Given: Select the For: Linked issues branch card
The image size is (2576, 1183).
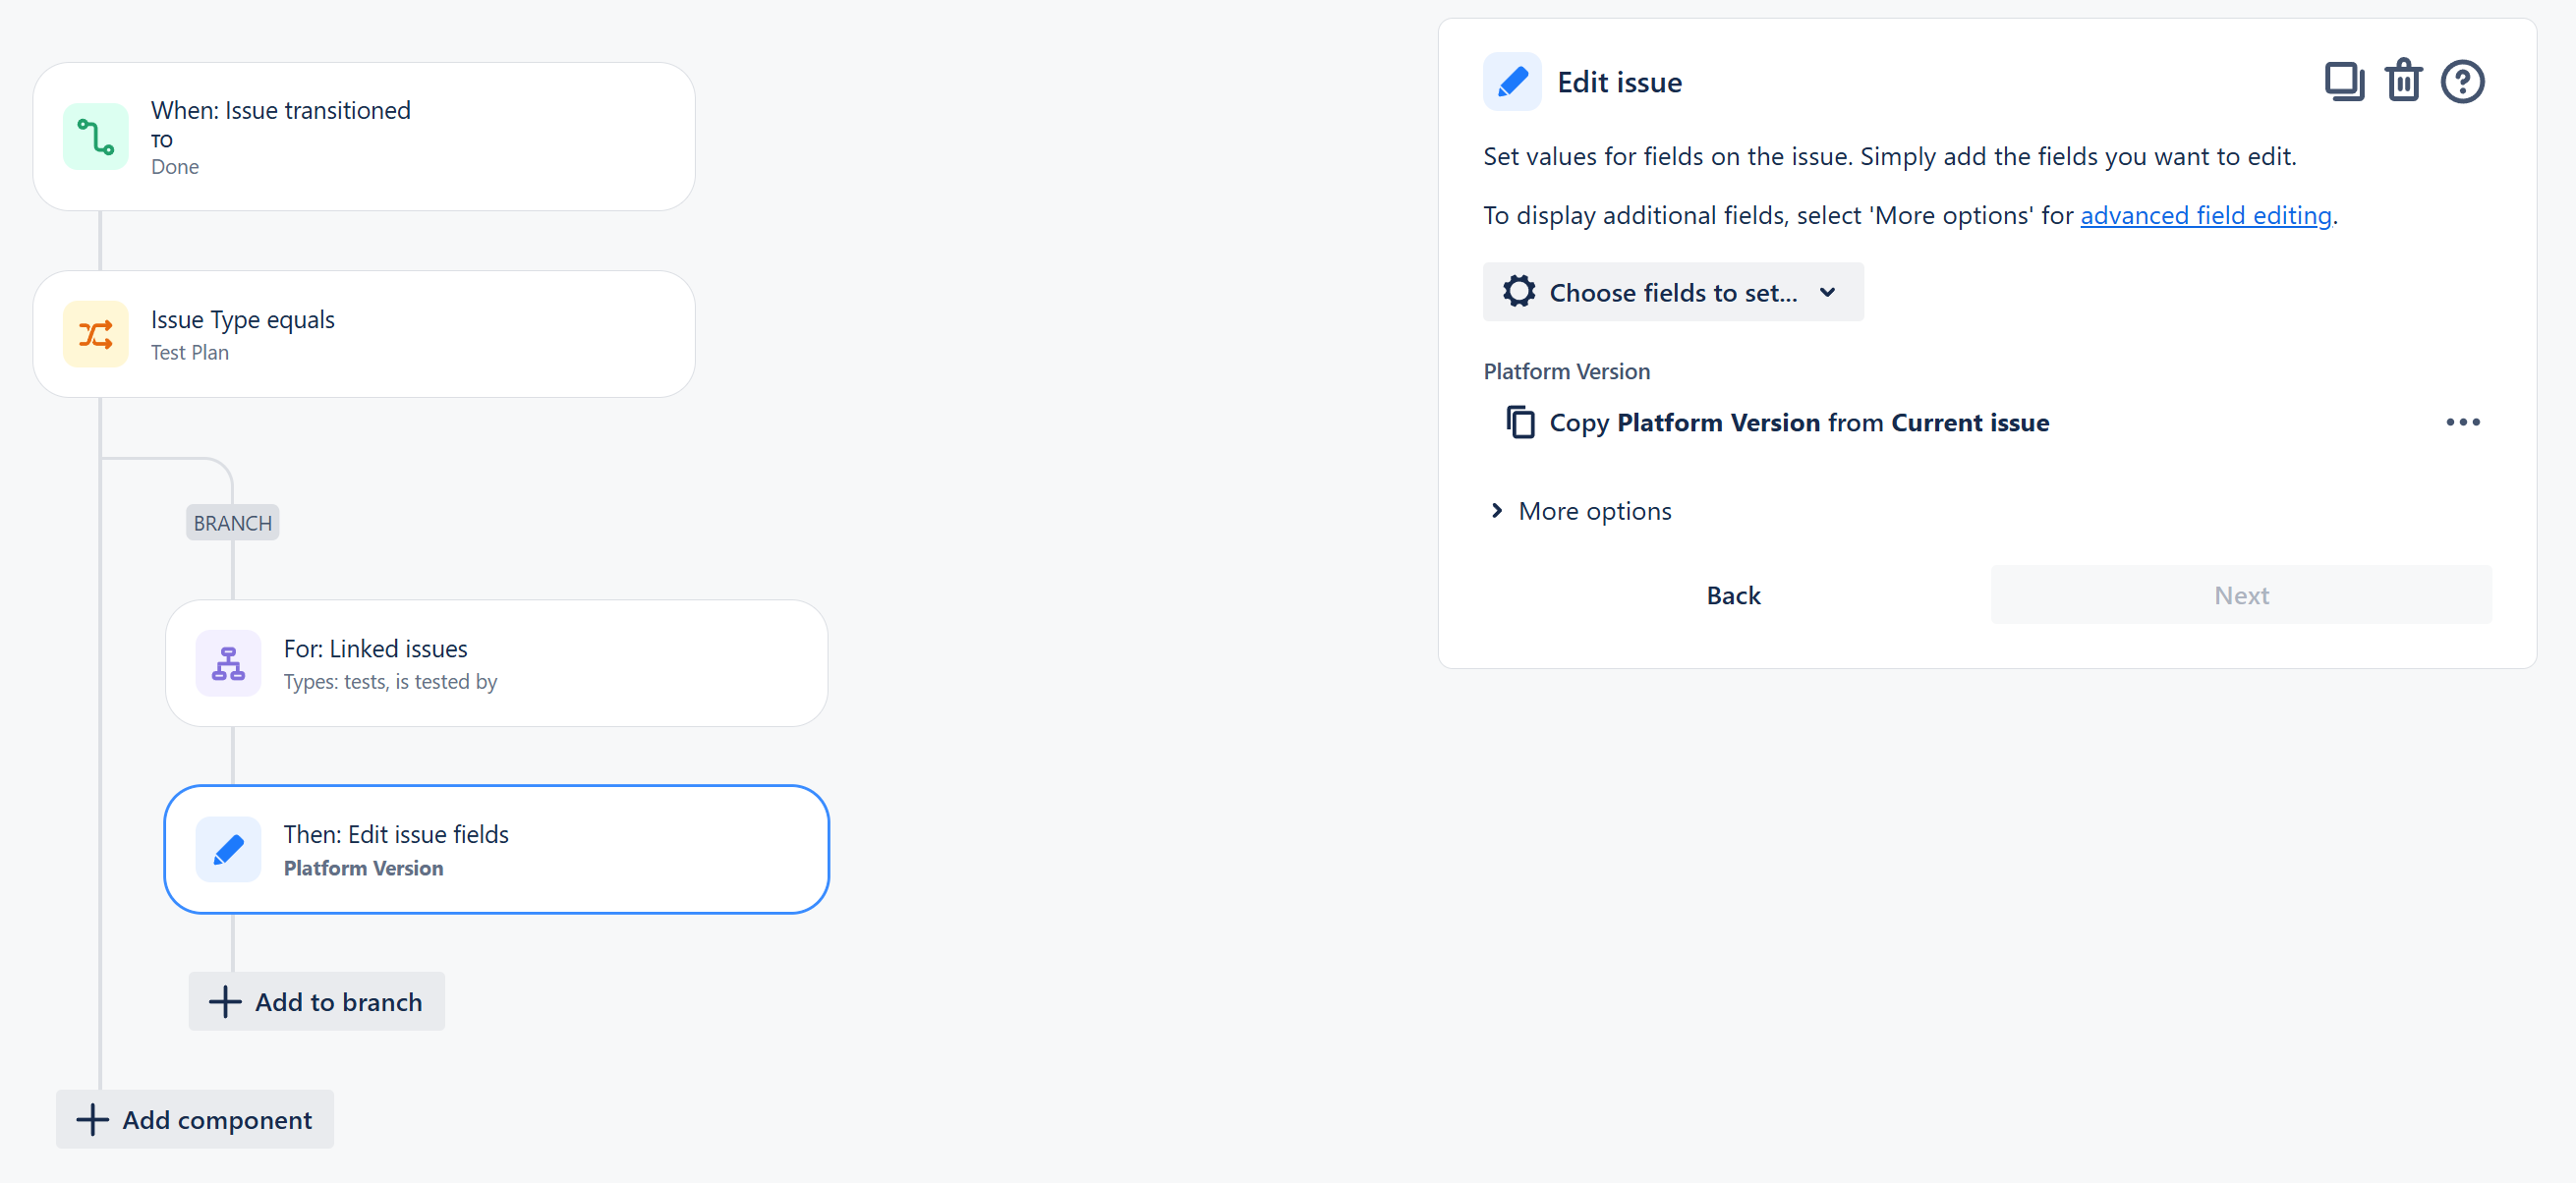Looking at the screenshot, I should click(496, 663).
